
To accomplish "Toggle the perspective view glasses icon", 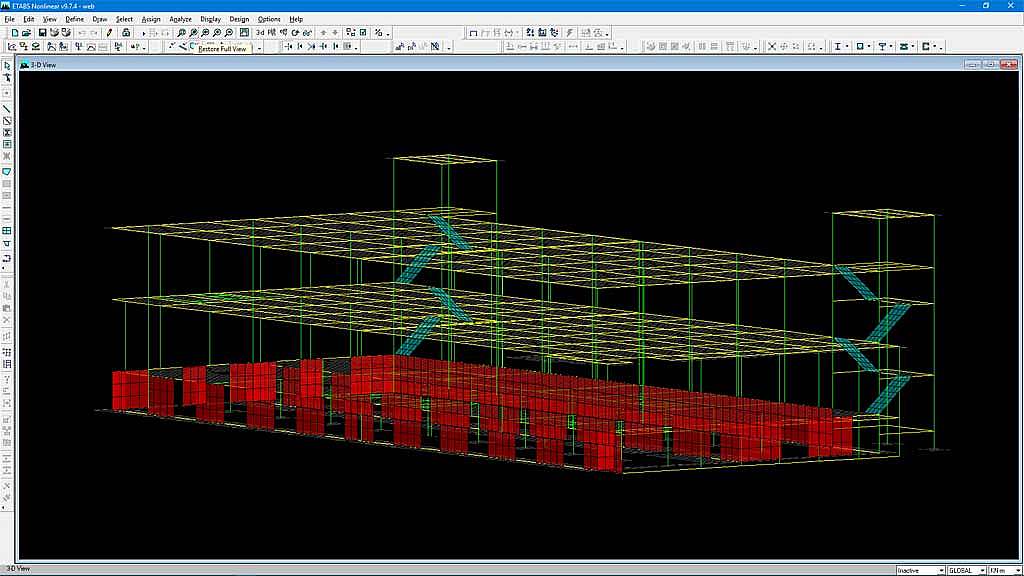I will [308, 33].
